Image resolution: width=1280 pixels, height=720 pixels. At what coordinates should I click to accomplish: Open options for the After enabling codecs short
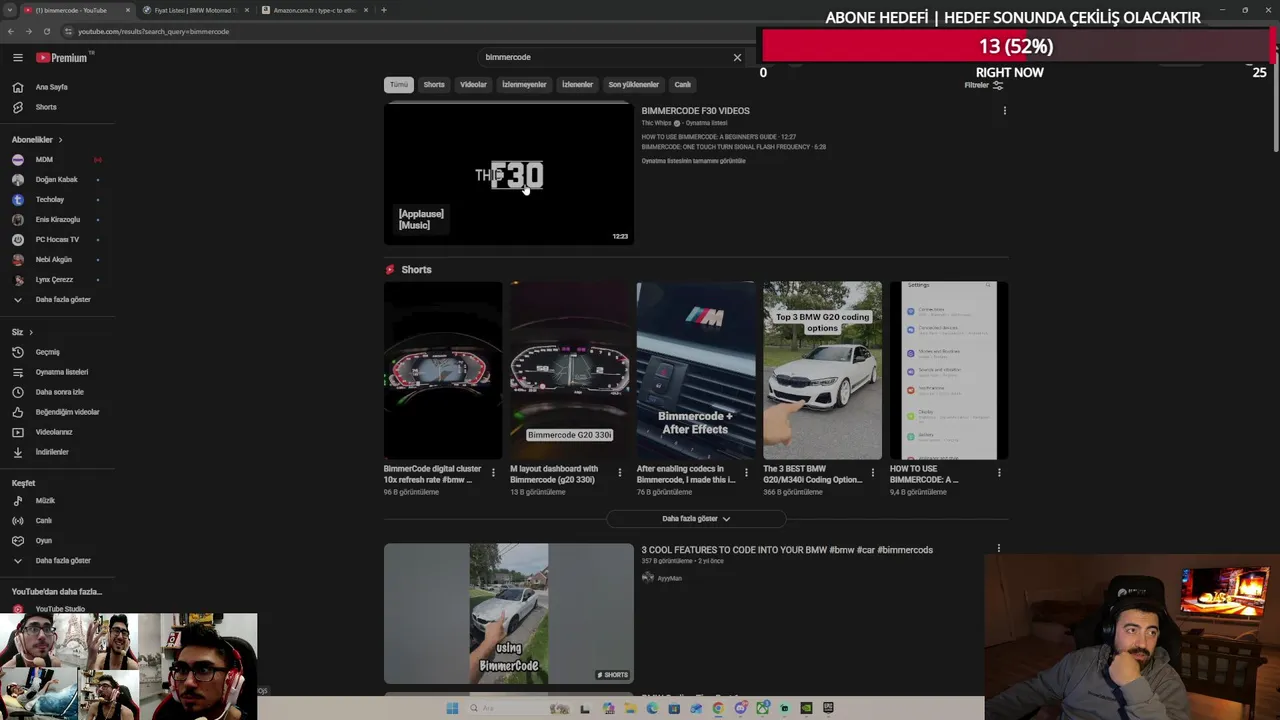[746, 473]
